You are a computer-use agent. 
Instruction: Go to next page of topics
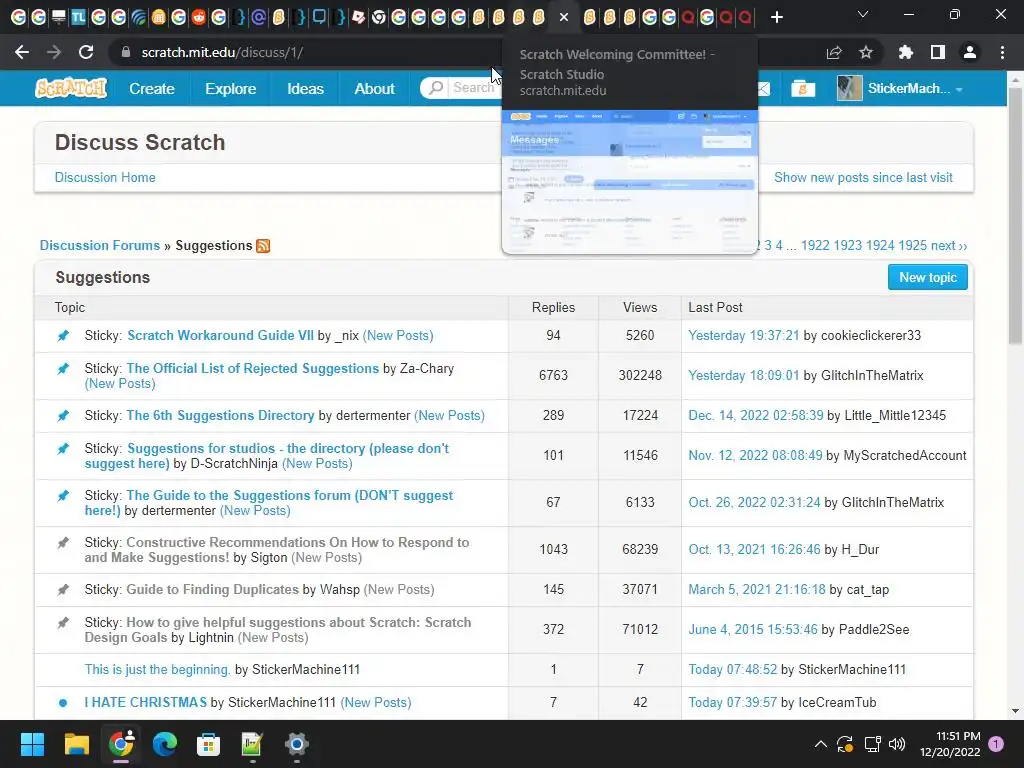pos(949,245)
